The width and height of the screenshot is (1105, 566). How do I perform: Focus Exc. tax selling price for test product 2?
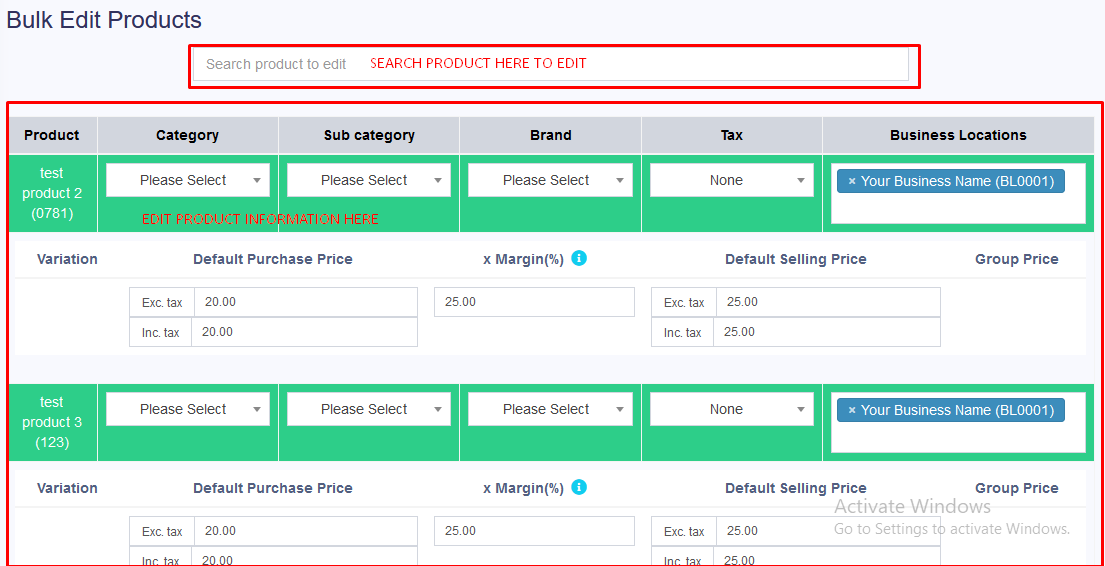tap(827, 302)
